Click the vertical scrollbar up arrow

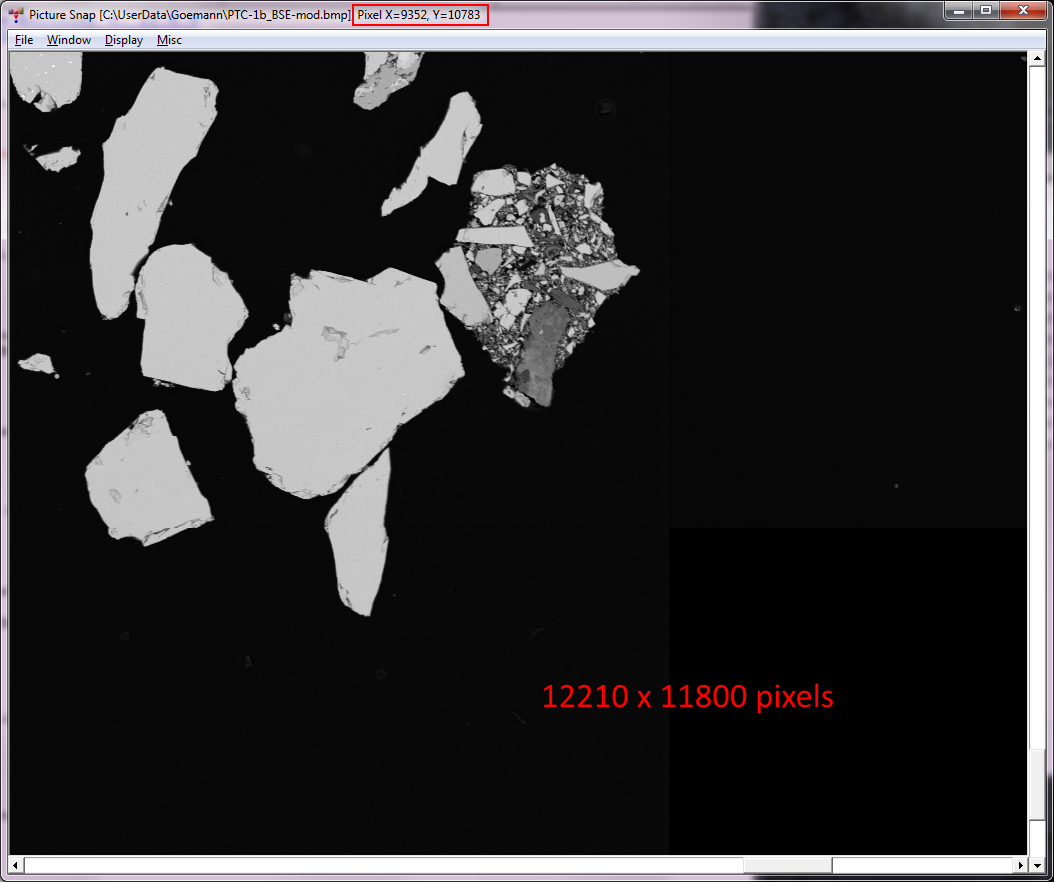(1036, 61)
